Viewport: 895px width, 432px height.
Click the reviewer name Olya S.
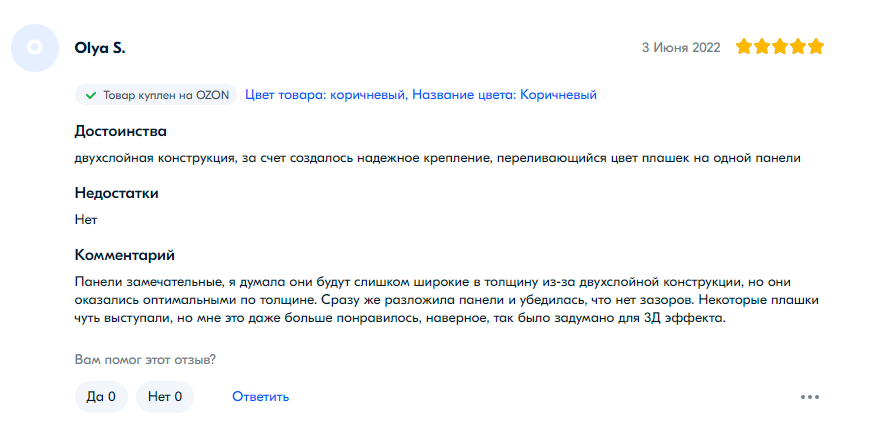(100, 47)
